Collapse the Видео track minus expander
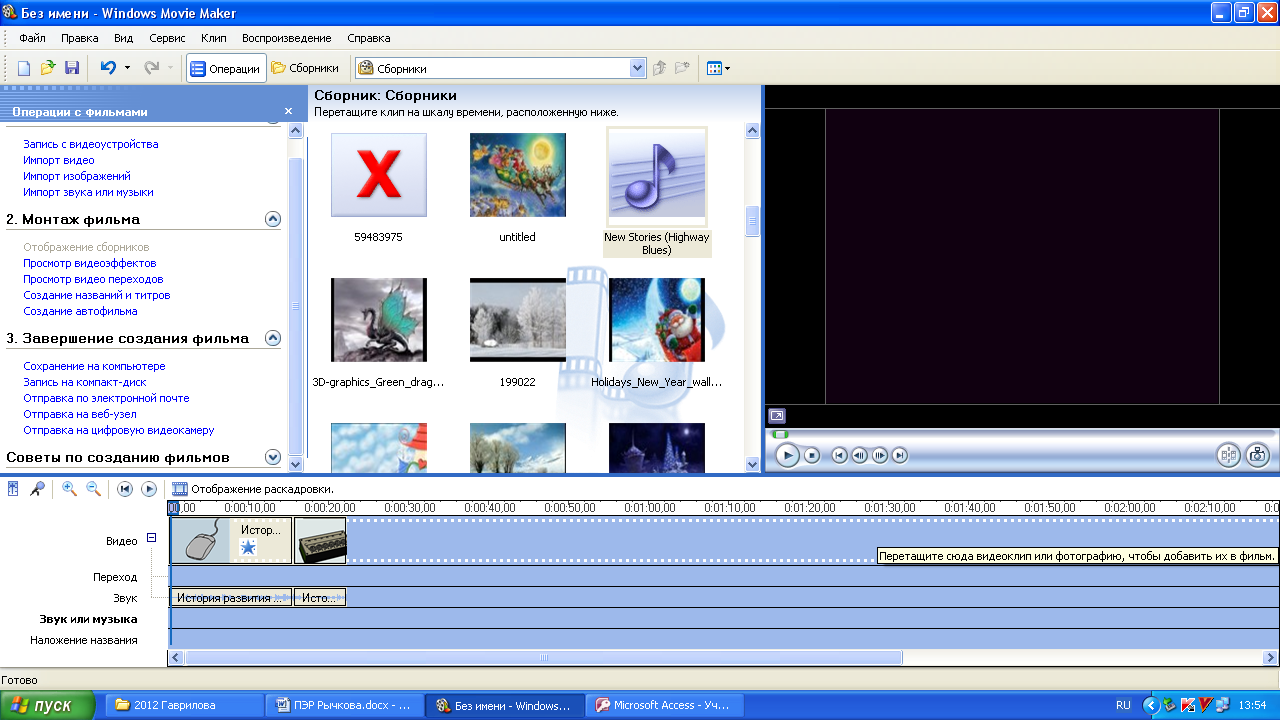1280x720 pixels. point(152,538)
